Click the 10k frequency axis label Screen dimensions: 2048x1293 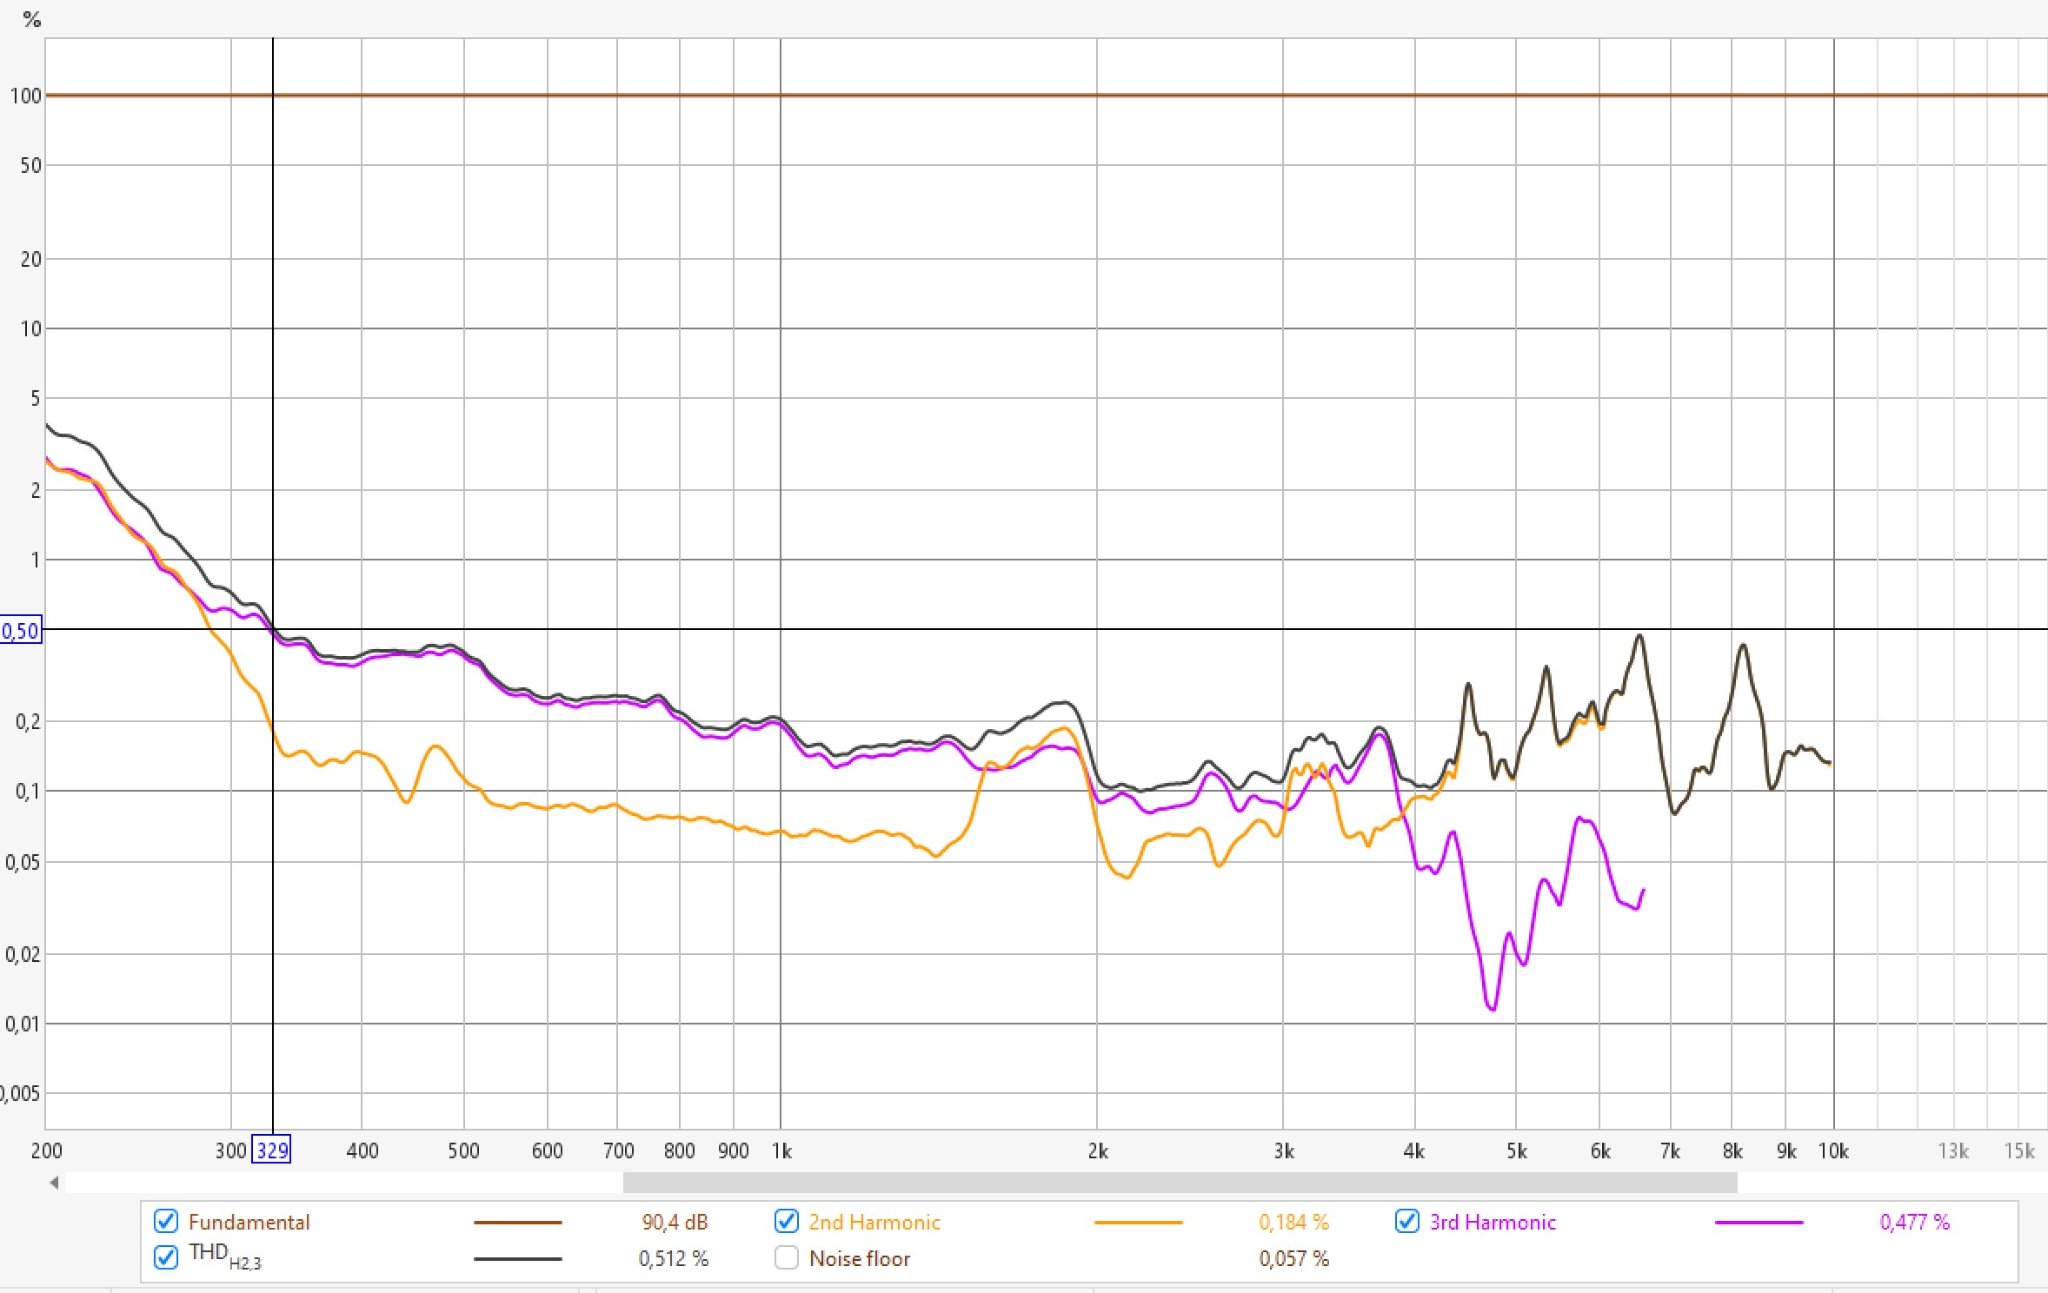tap(1833, 1151)
